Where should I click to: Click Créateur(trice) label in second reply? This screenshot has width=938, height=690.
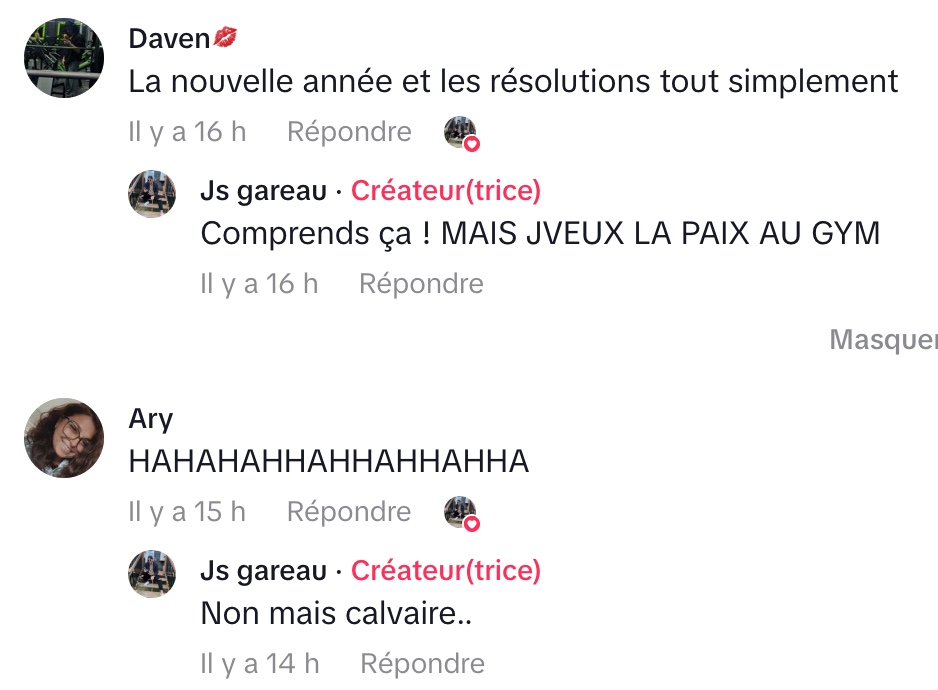click(446, 571)
